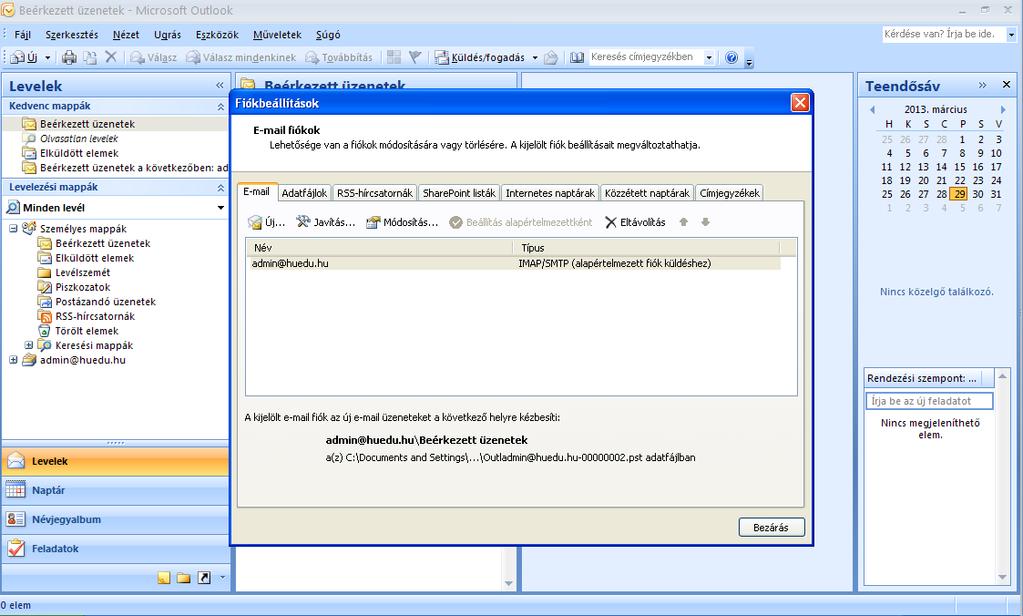Move account down with arrow icon
This screenshot has height=616, width=1023.
click(705, 222)
